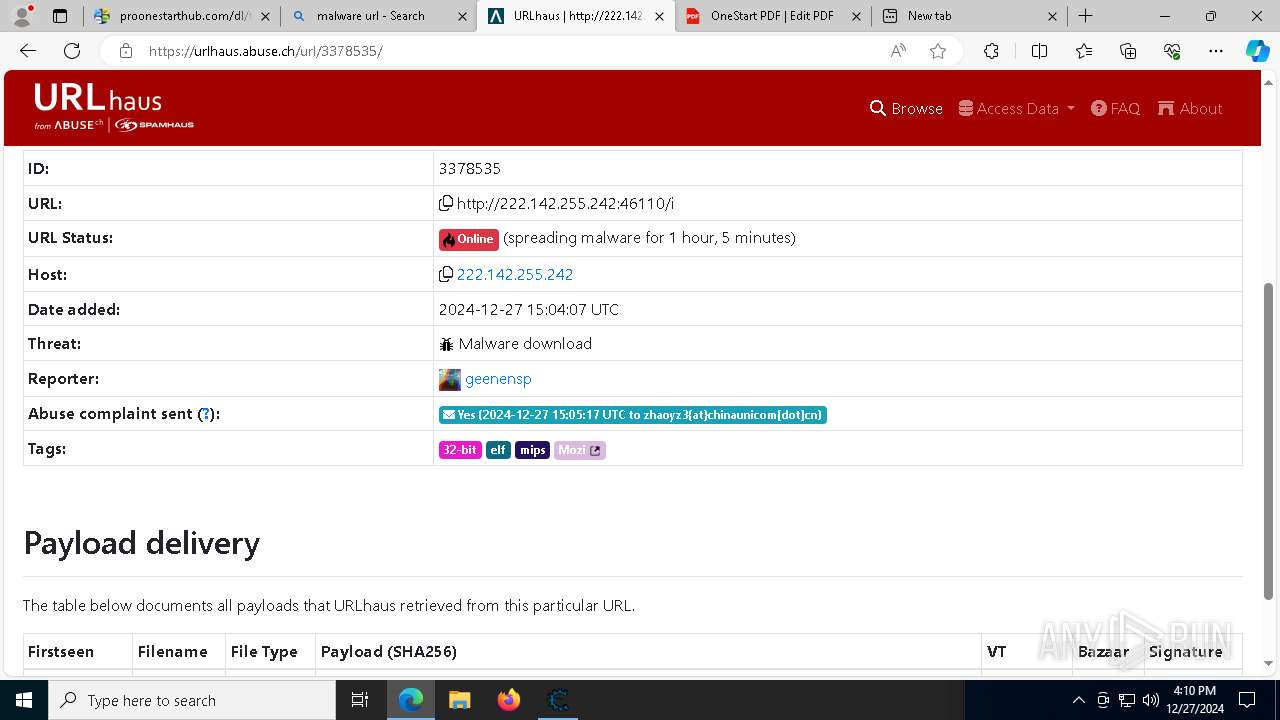
Task: Click the Browse magnifier icon
Action: click(x=878, y=108)
